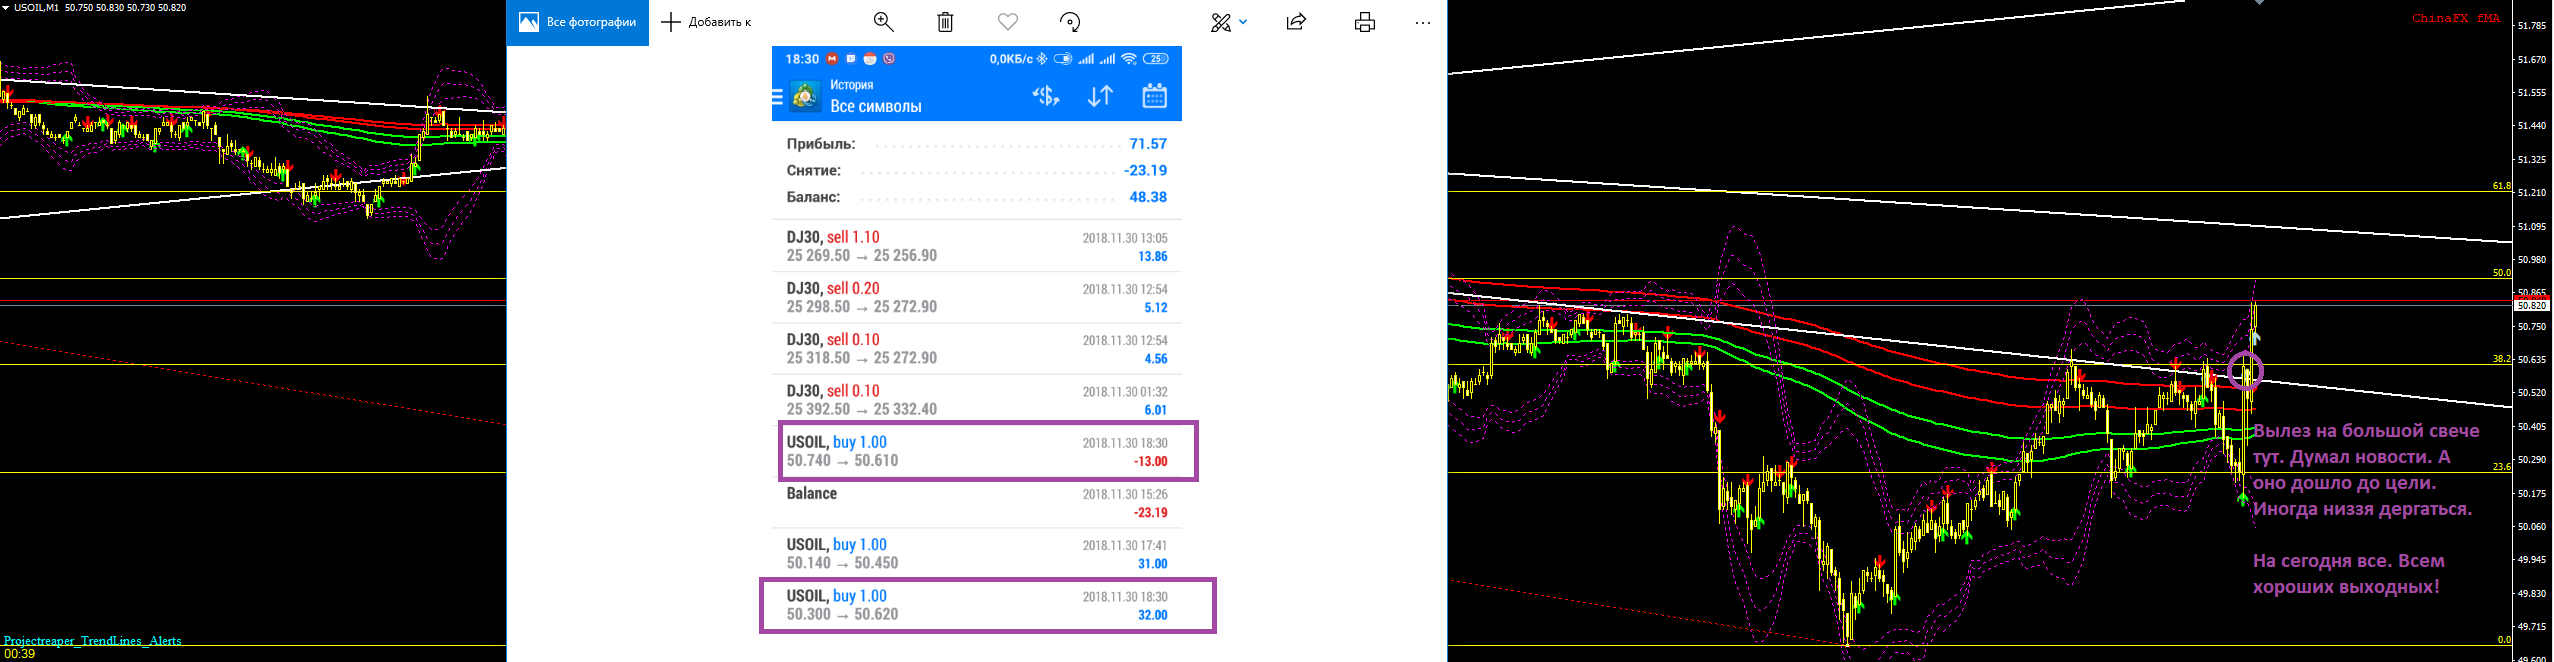Open the edit and create tool

tap(1221, 22)
